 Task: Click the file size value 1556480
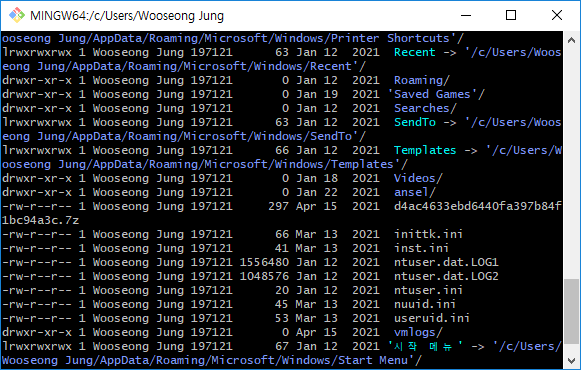click(x=264, y=262)
